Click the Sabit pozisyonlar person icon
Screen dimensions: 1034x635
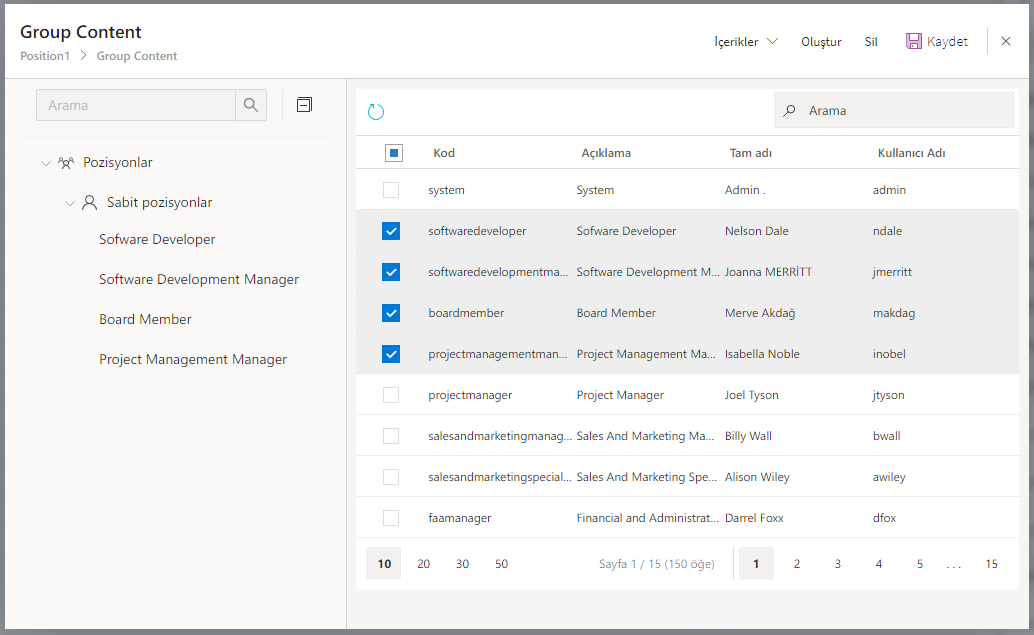click(x=90, y=202)
